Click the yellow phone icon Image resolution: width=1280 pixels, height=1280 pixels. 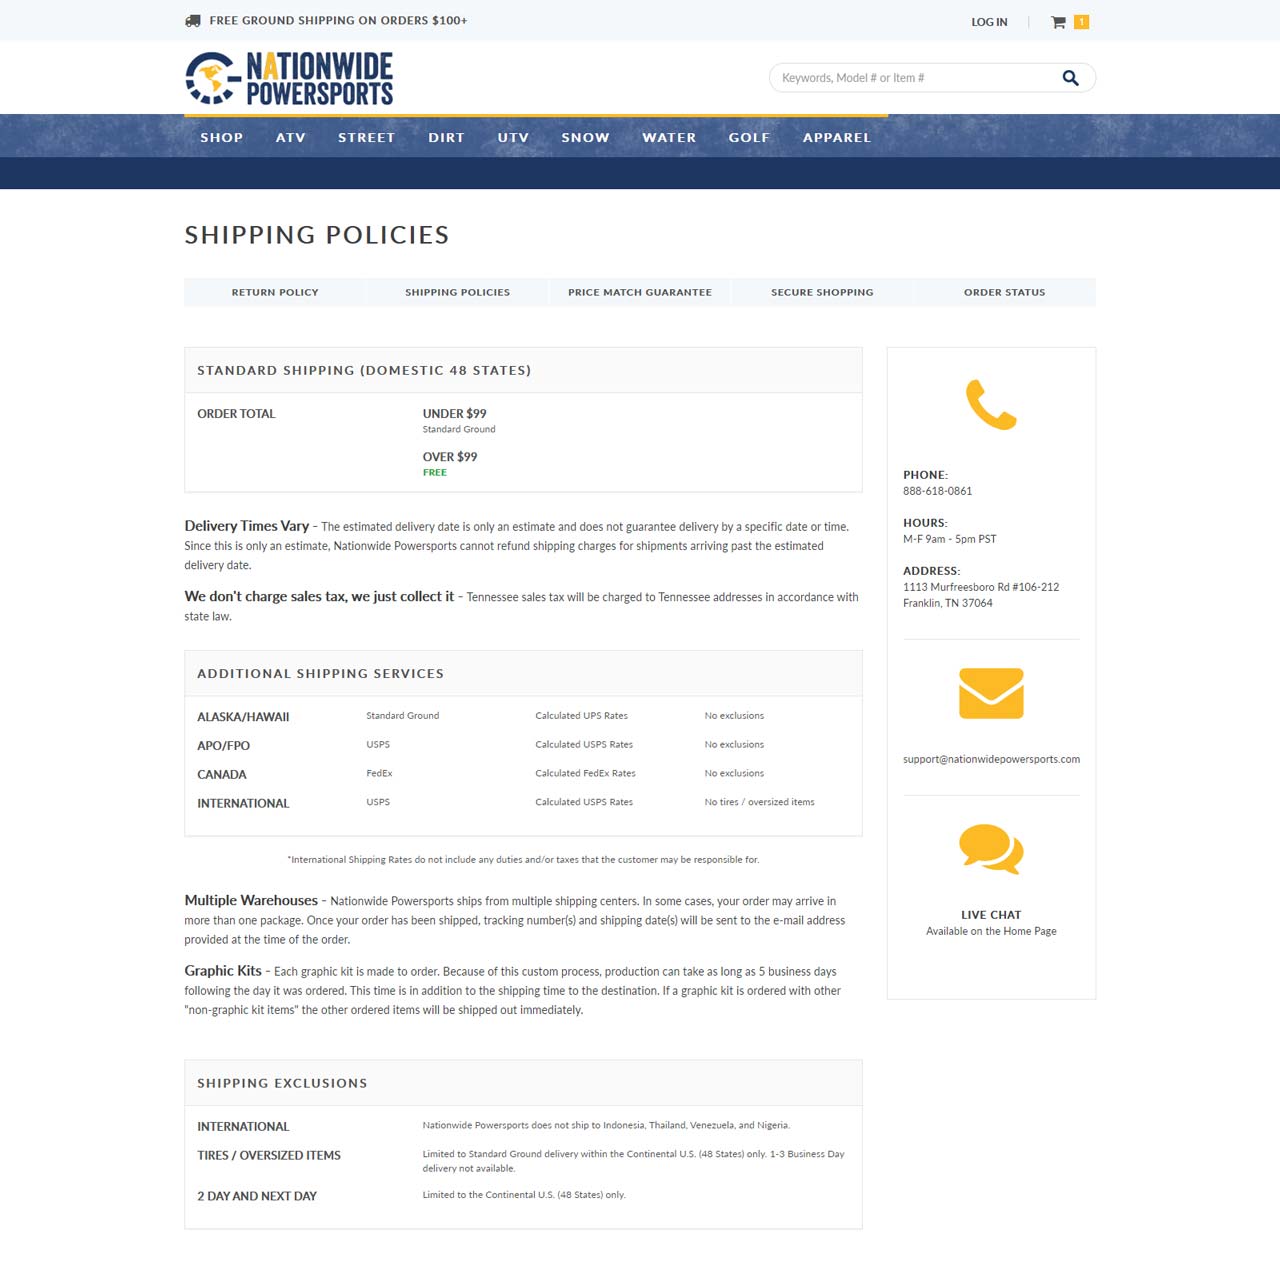click(991, 405)
